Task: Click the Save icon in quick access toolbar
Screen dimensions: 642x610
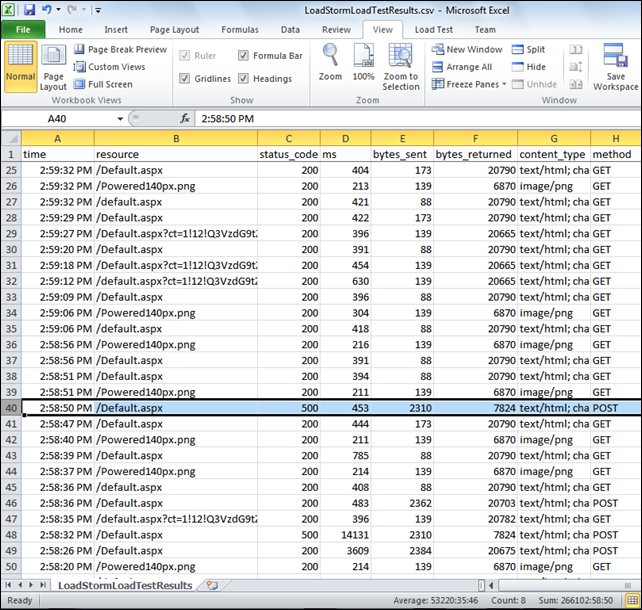Action: [29, 9]
